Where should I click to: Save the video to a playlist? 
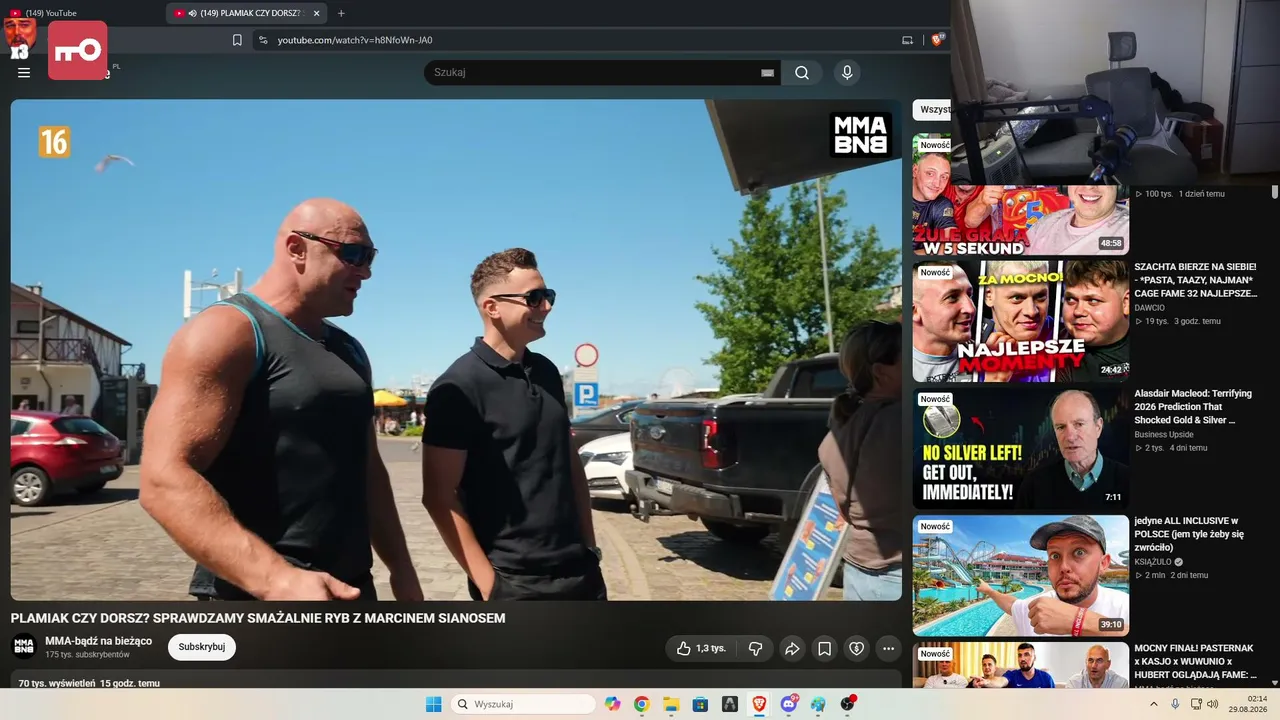(x=824, y=648)
